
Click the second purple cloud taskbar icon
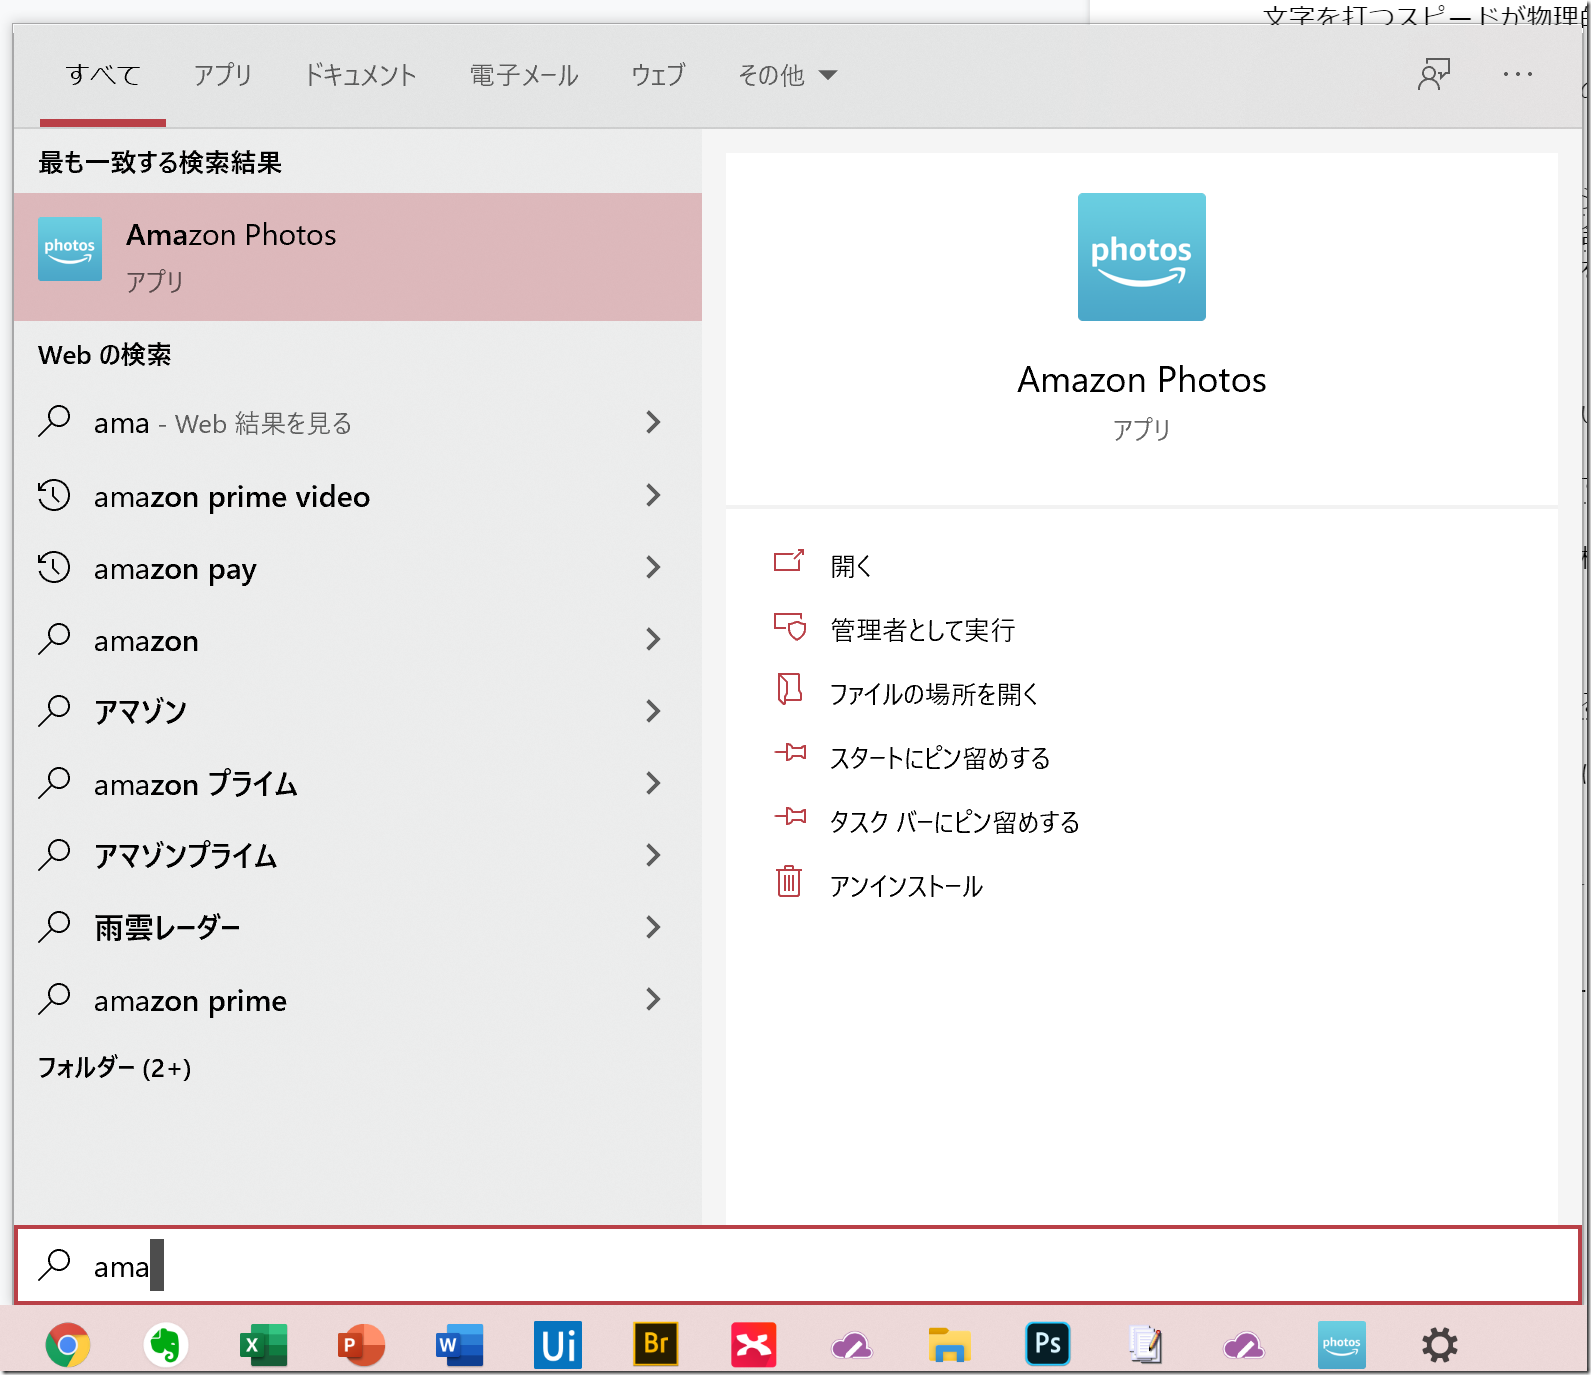coord(1244,1346)
